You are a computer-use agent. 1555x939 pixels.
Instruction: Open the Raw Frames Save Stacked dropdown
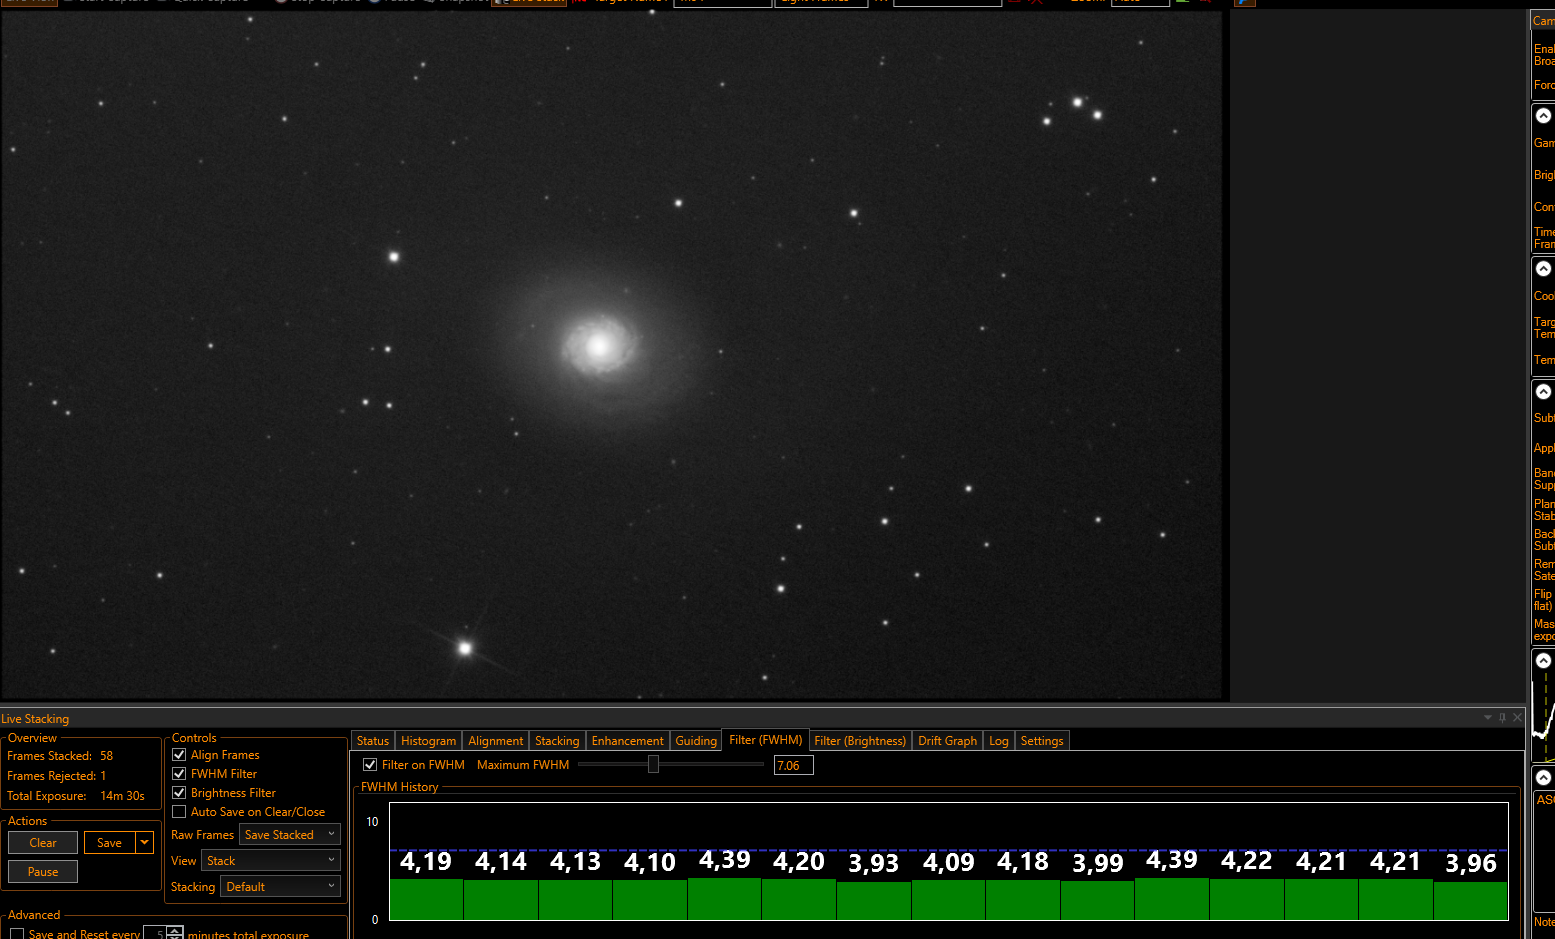pyautogui.click(x=290, y=835)
